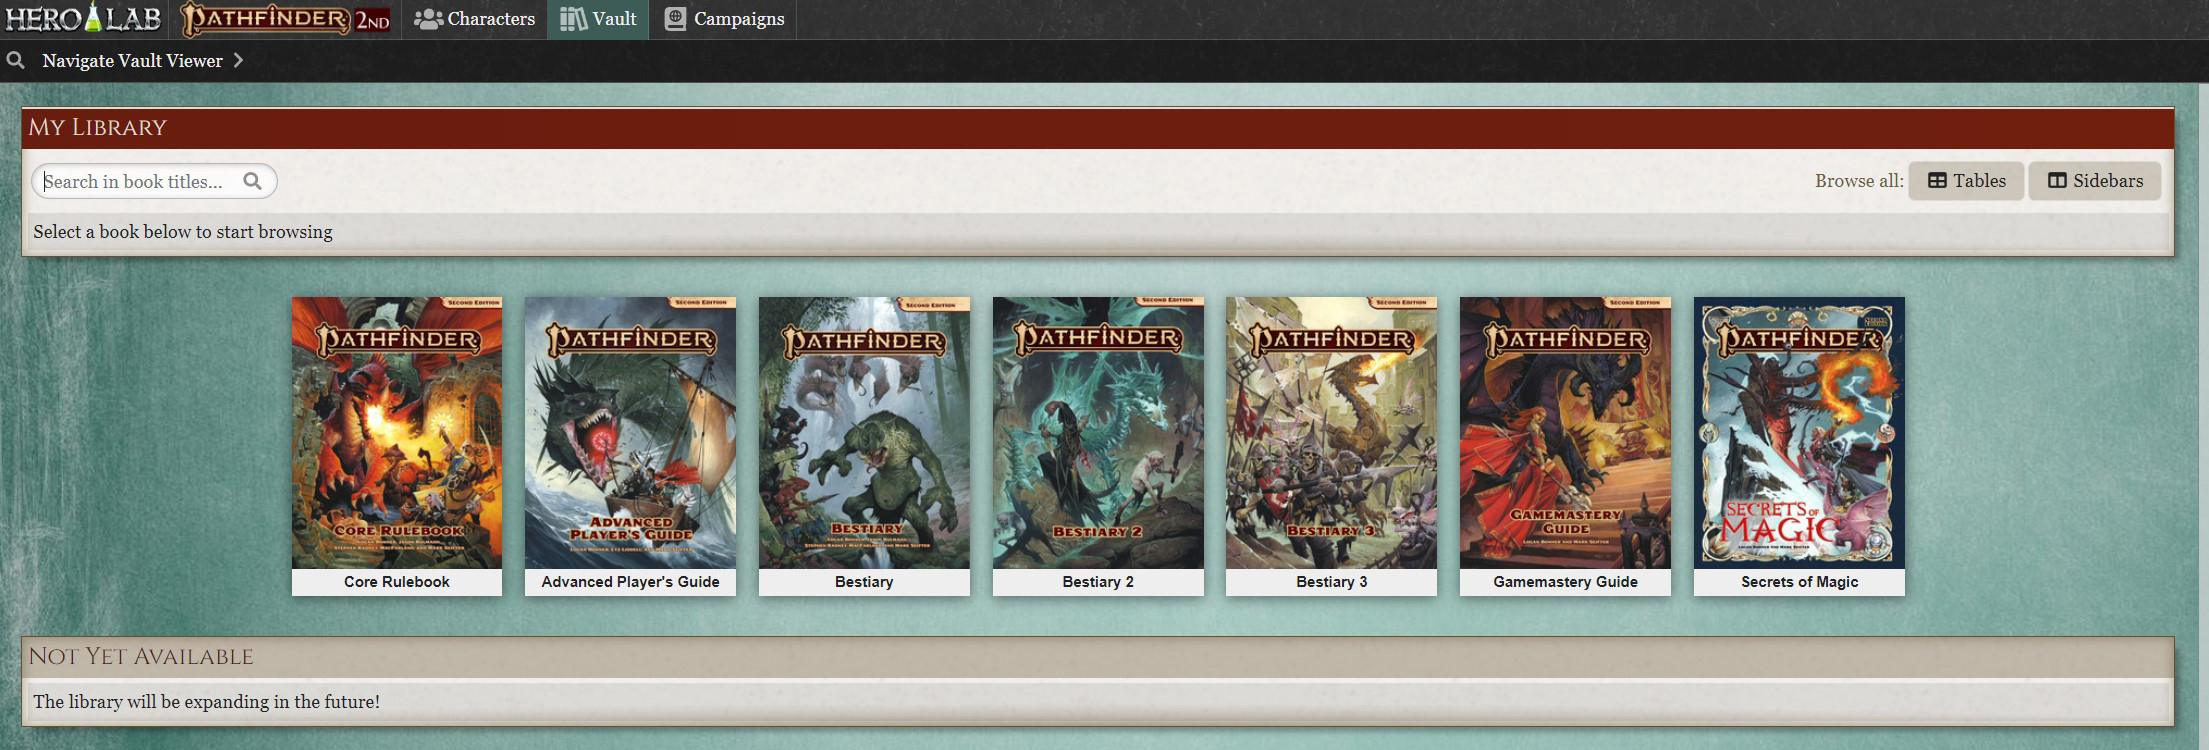Click the magnifier icon beside Navigate Vault Viewer
Screen dimensions: 2209x750
point(15,60)
